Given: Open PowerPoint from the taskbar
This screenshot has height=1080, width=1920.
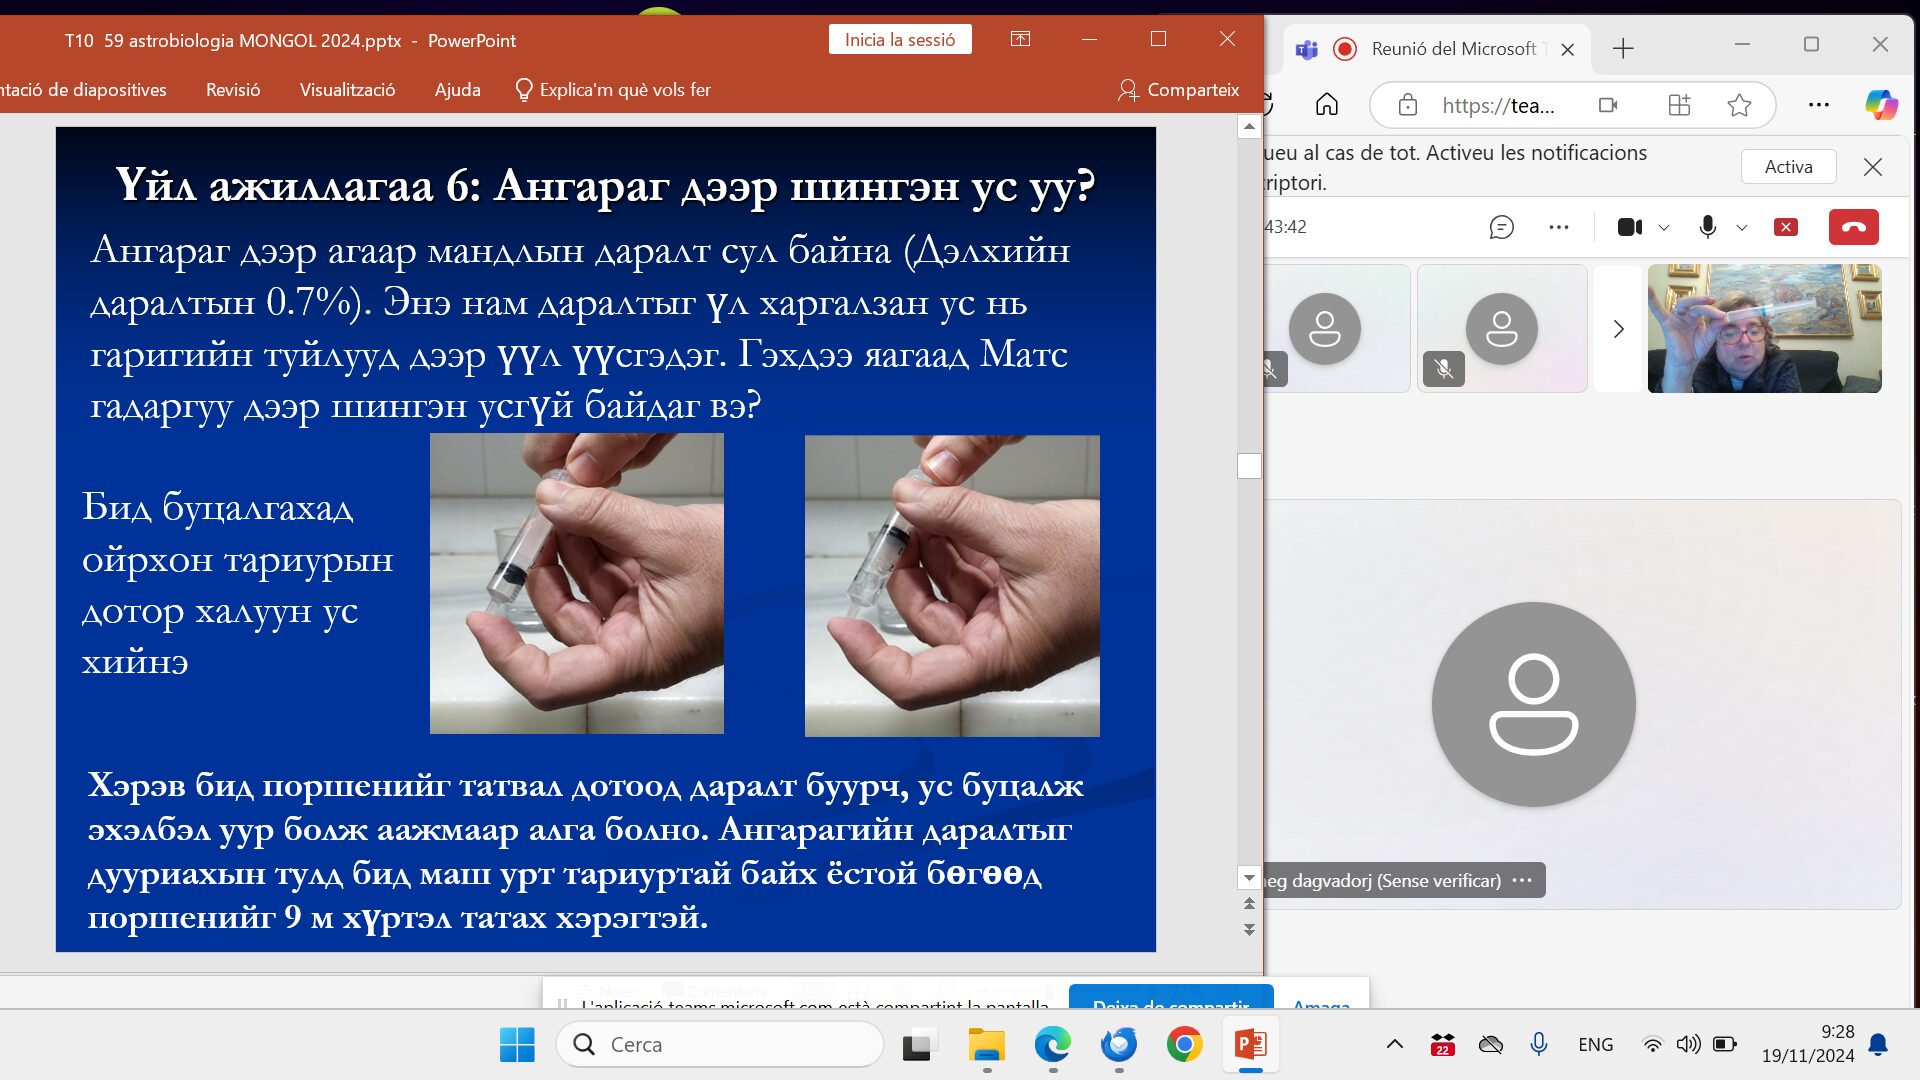Looking at the screenshot, I should click(1250, 1045).
